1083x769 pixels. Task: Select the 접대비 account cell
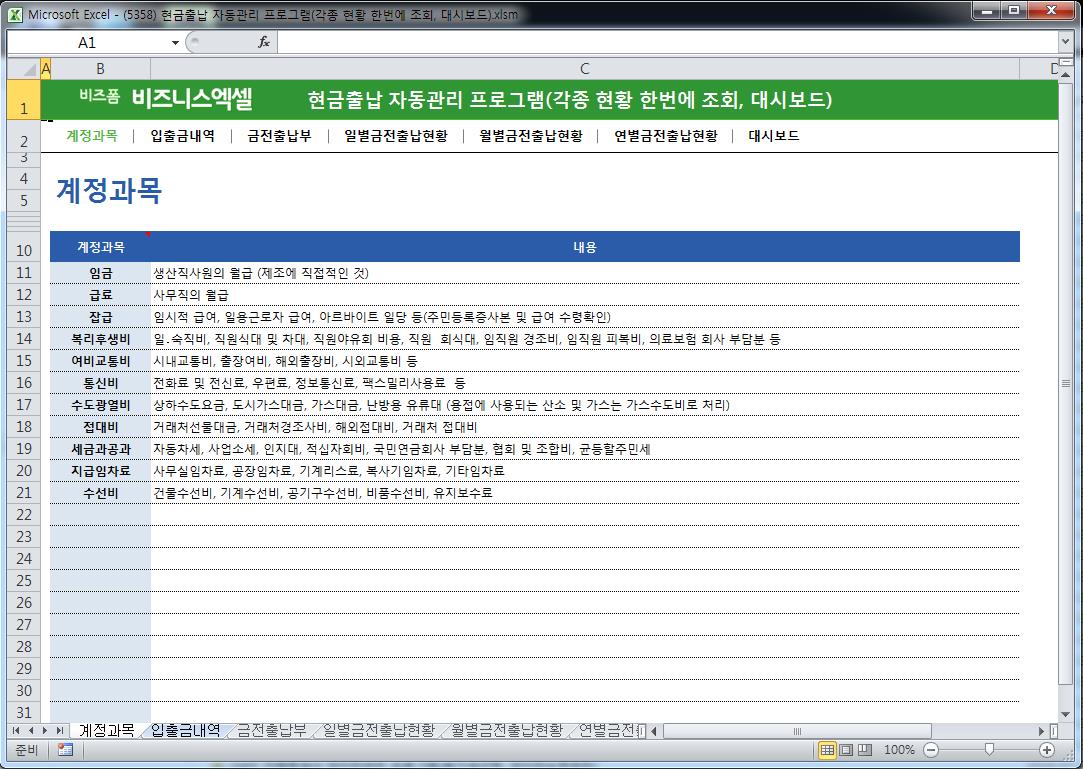pos(100,427)
